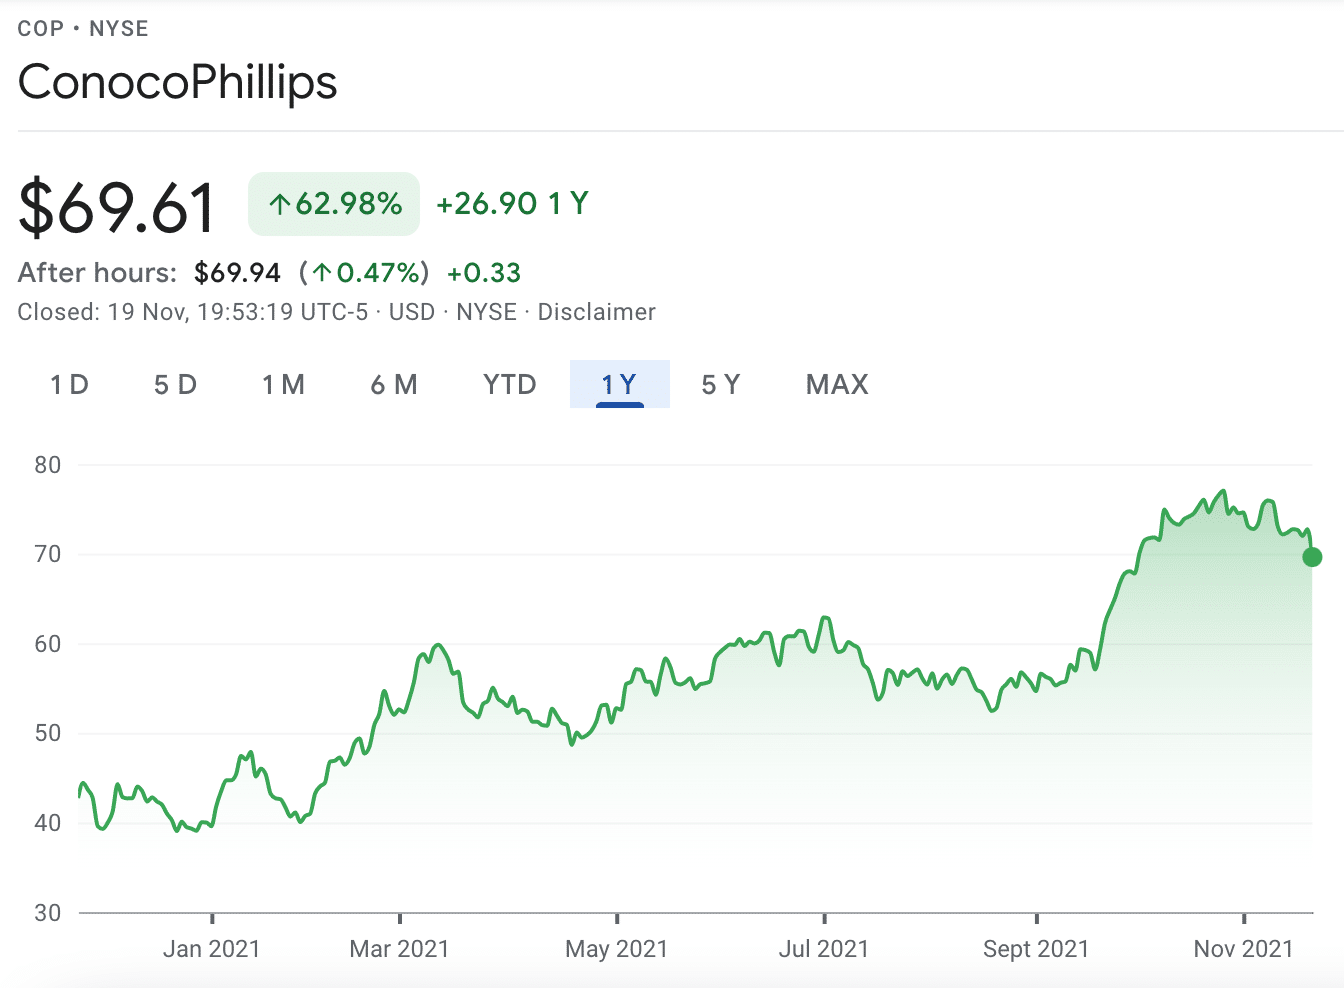Click the Nov 2021 axis label
Screen dimensions: 1344x988
point(1245,948)
